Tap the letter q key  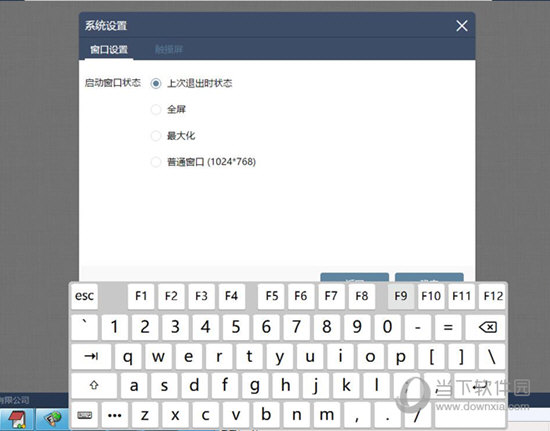(128, 356)
